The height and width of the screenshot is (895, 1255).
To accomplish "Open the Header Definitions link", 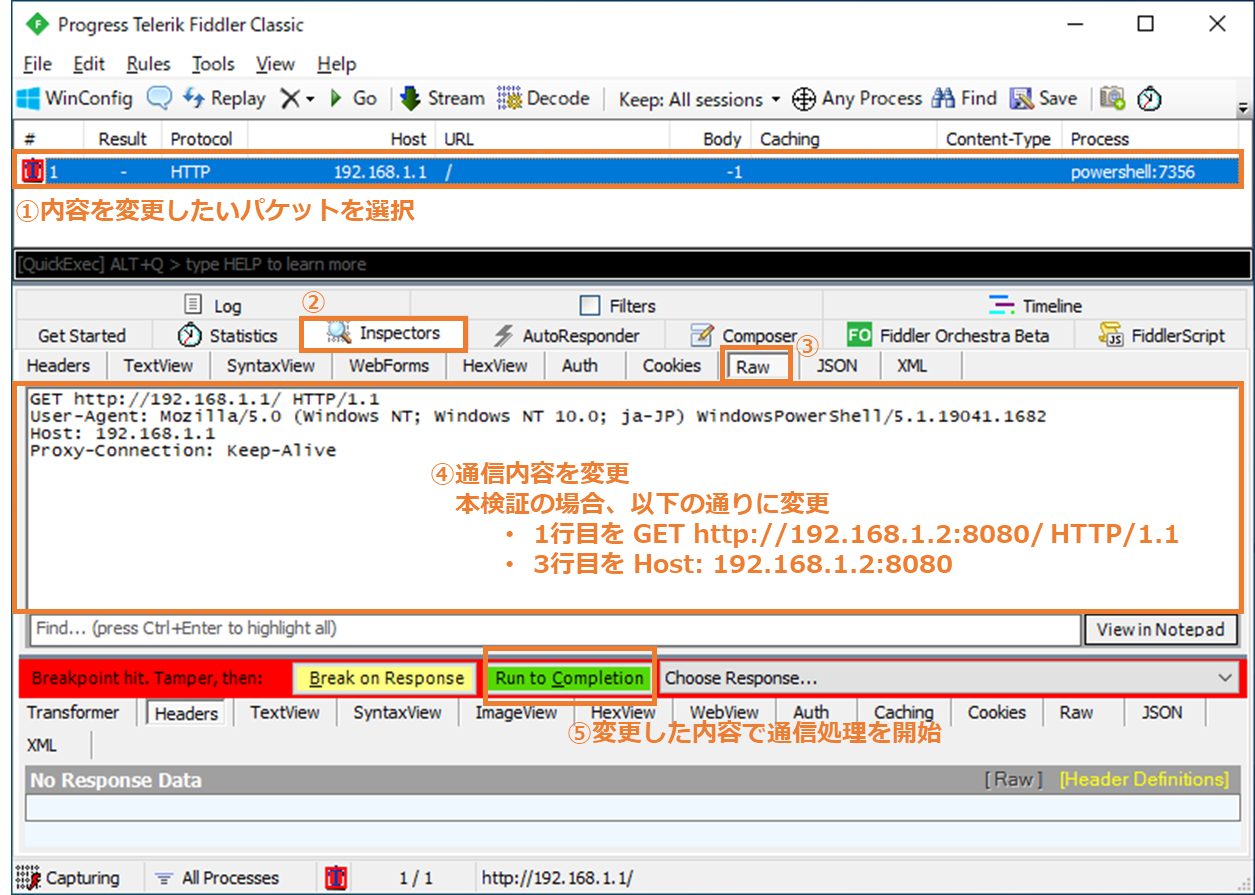I will [1144, 779].
